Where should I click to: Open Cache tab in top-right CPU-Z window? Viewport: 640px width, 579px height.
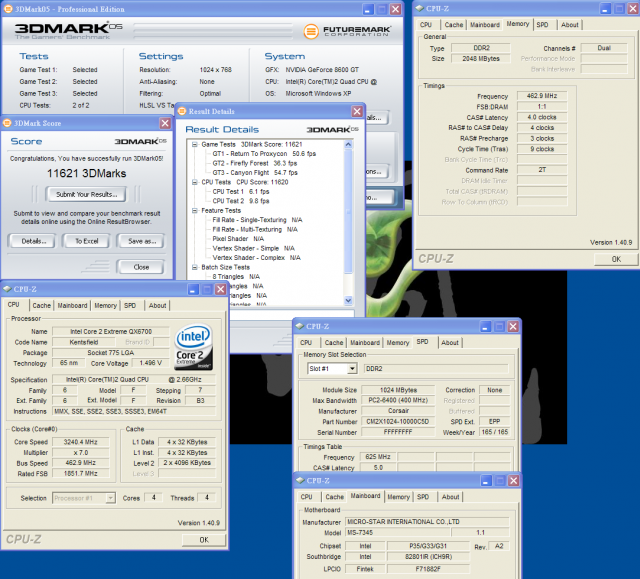click(453, 25)
